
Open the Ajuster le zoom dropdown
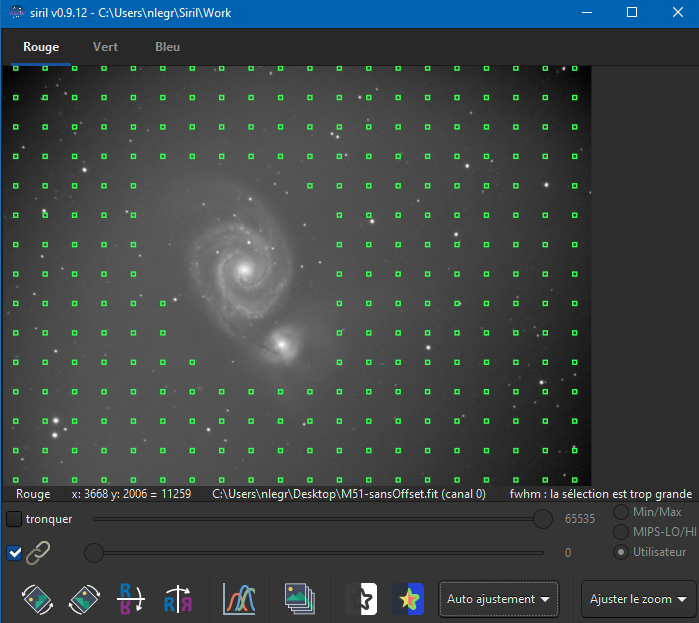tap(638, 599)
